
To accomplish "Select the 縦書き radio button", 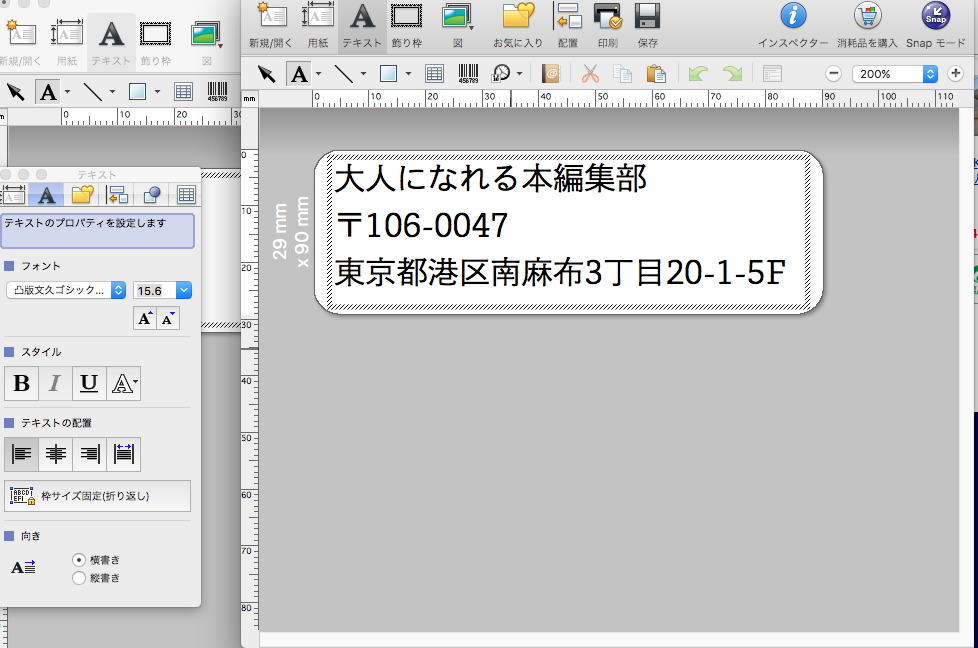I will pyautogui.click(x=79, y=577).
